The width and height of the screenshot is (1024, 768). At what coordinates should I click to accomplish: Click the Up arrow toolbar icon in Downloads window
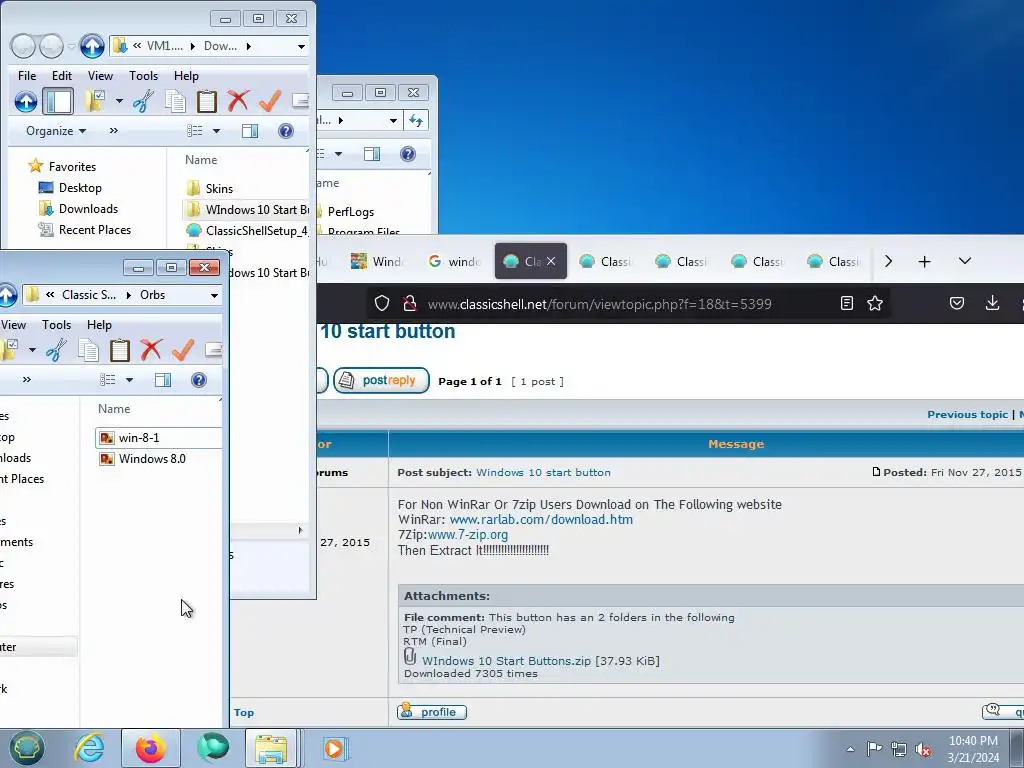tap(26, 101)
